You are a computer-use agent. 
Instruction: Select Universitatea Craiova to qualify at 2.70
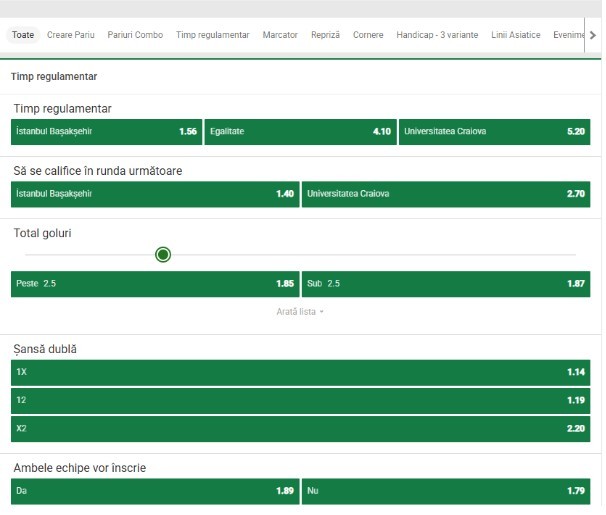[x=446, y=194]
